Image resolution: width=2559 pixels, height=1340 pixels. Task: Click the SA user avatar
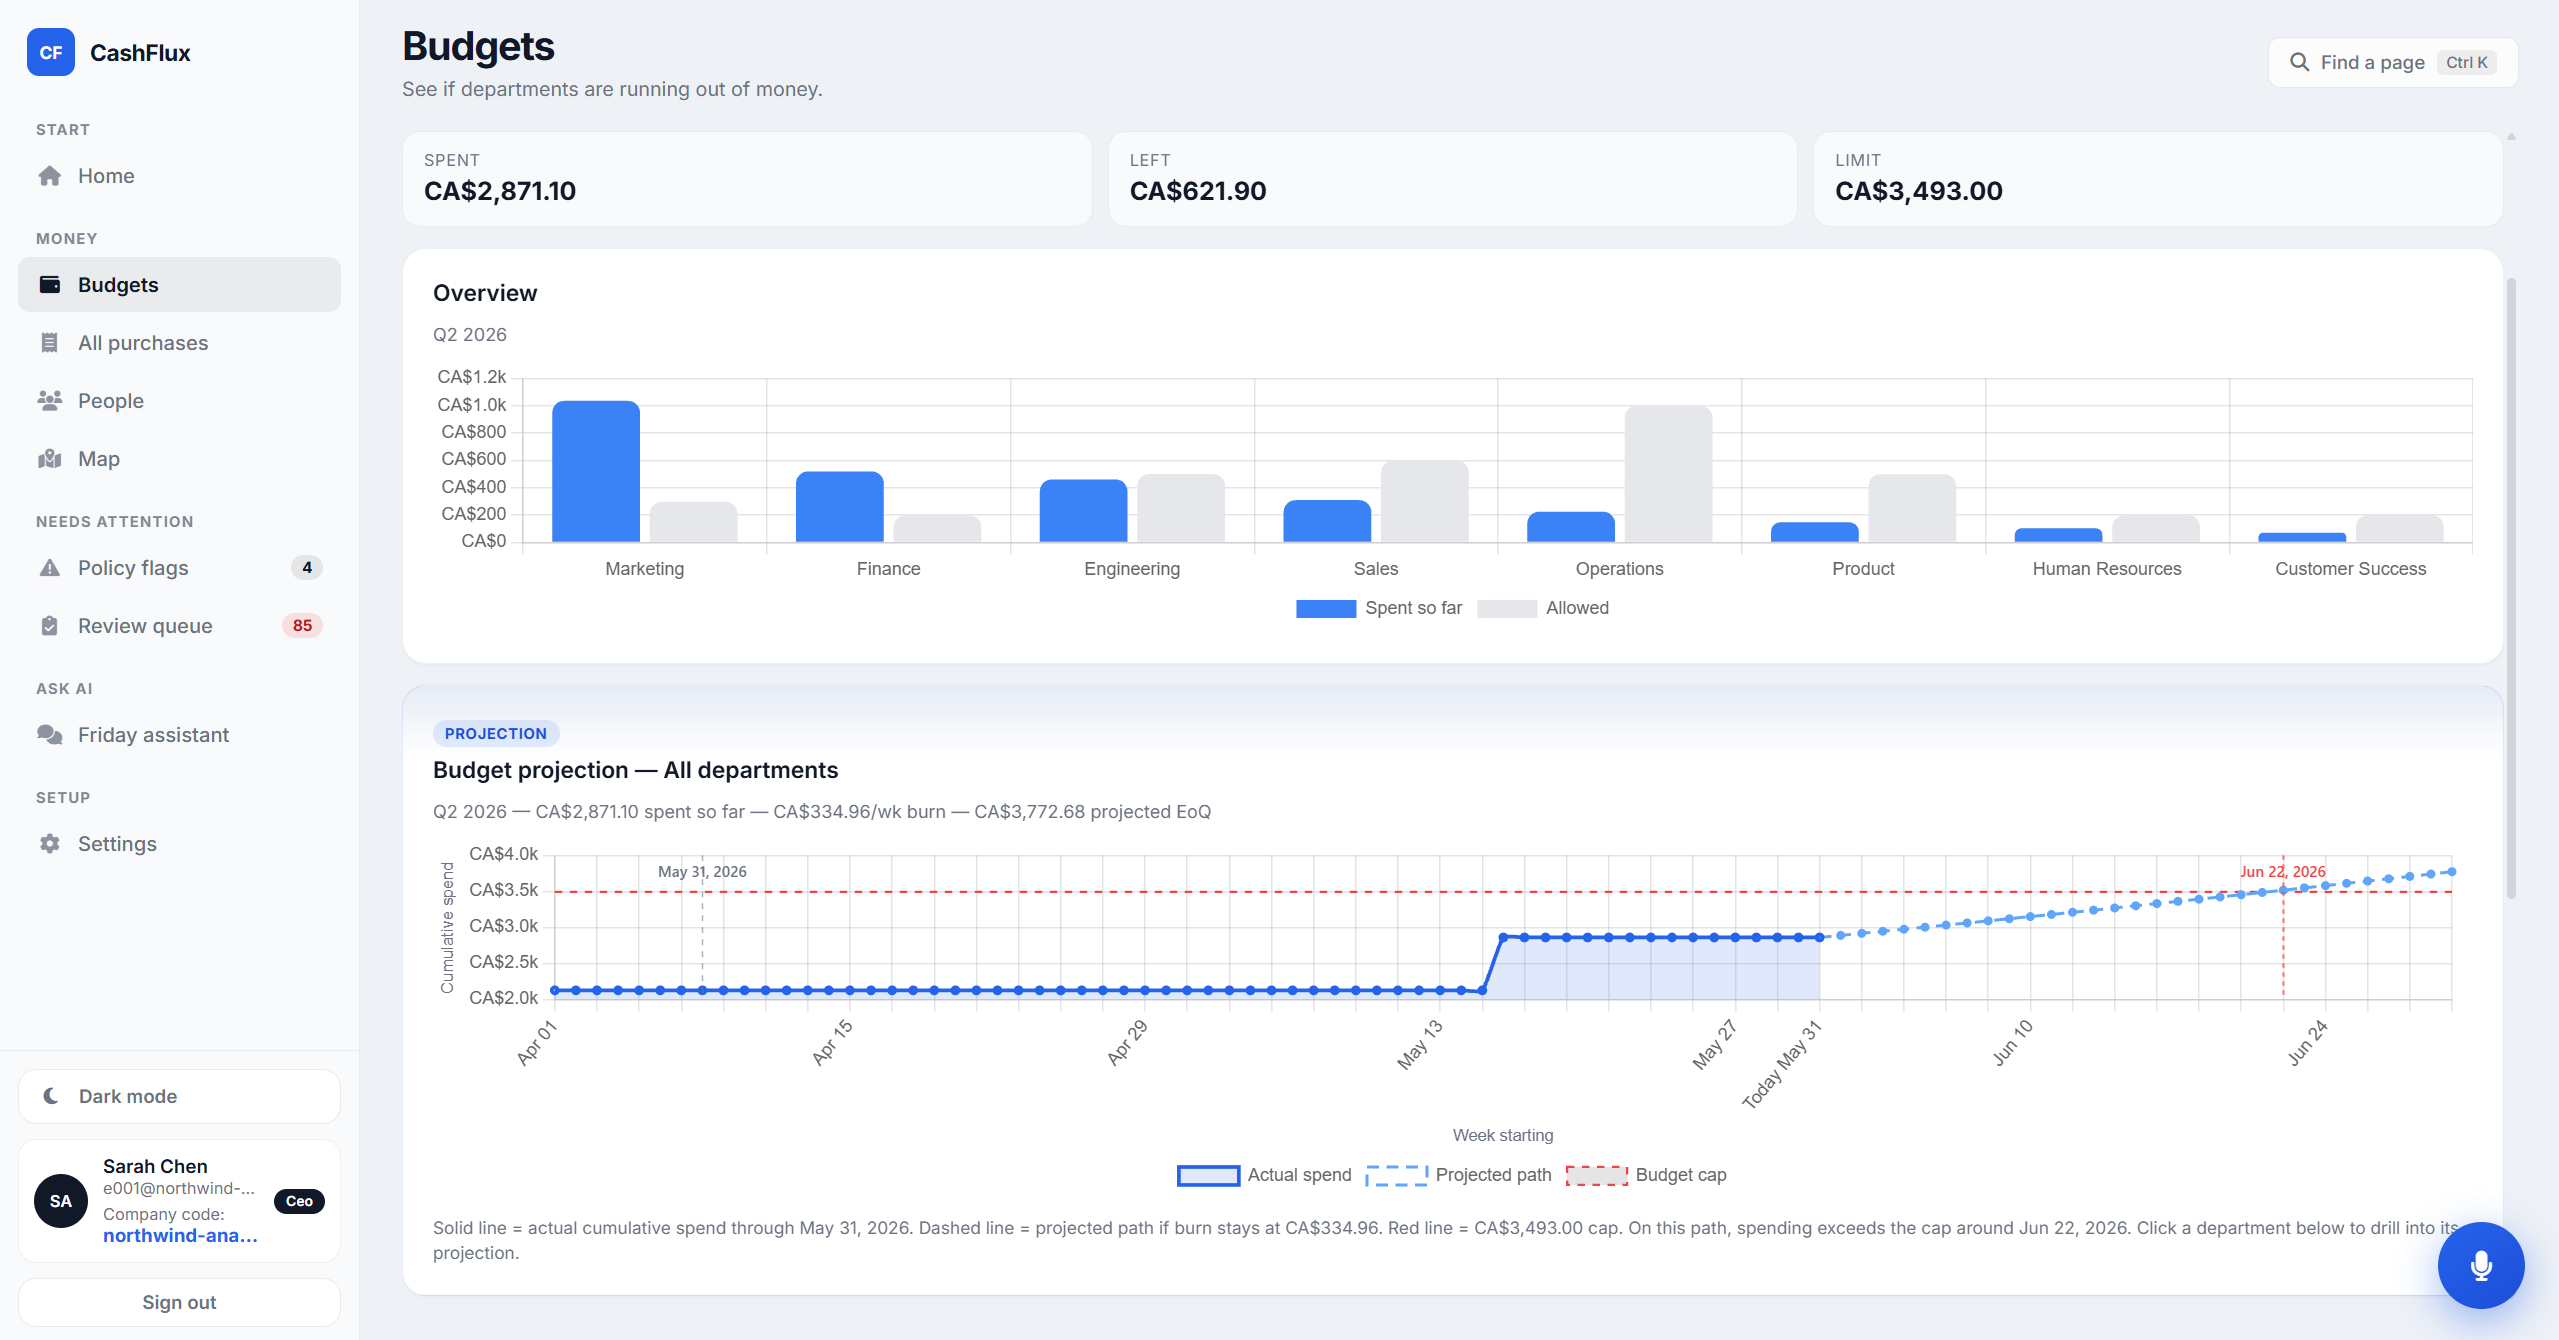pos(61,1201)
